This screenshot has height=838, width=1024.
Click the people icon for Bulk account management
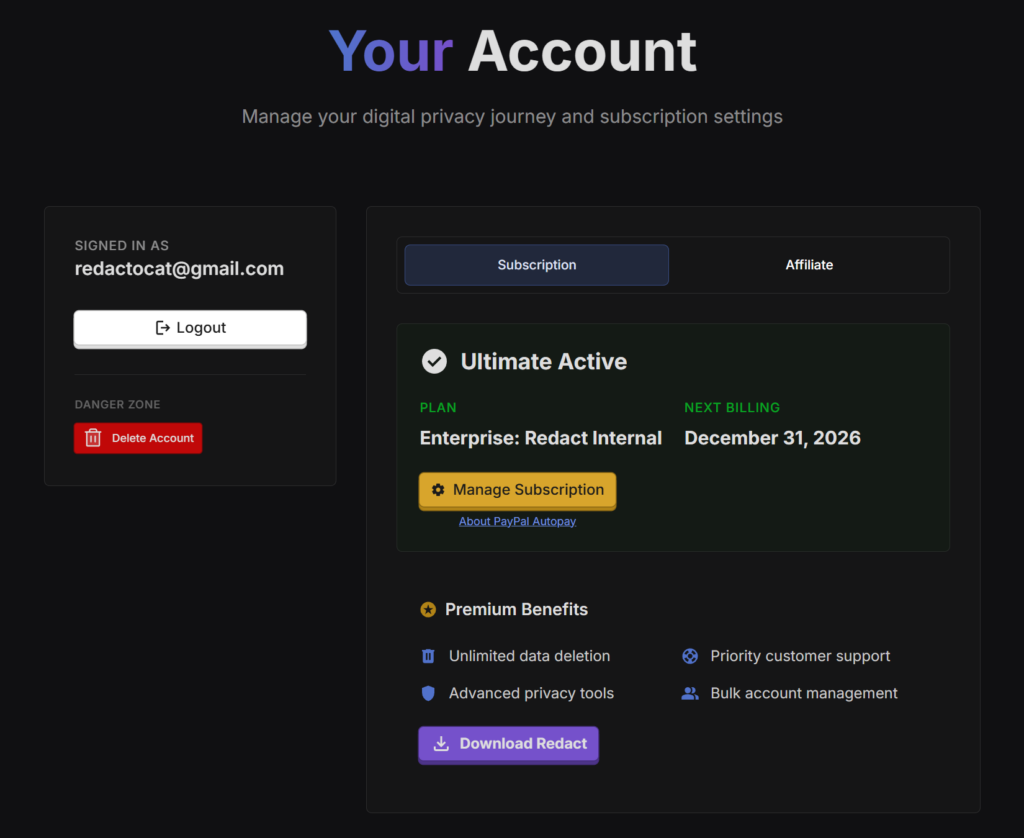click(690, 693)
